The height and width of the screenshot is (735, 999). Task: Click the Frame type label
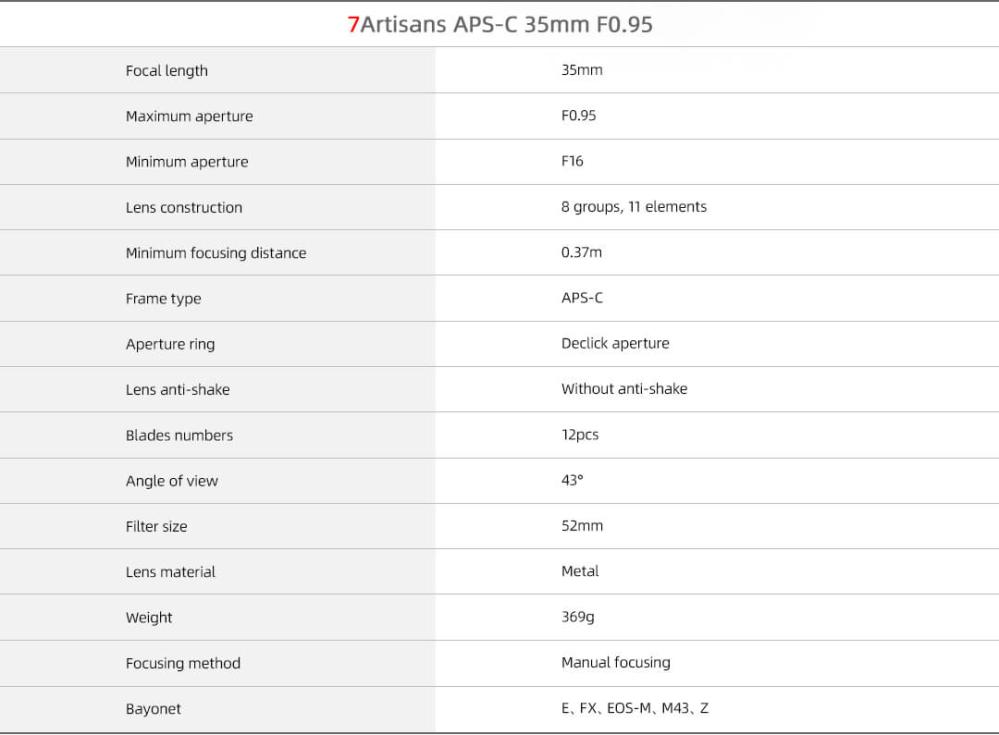(163, 299)
